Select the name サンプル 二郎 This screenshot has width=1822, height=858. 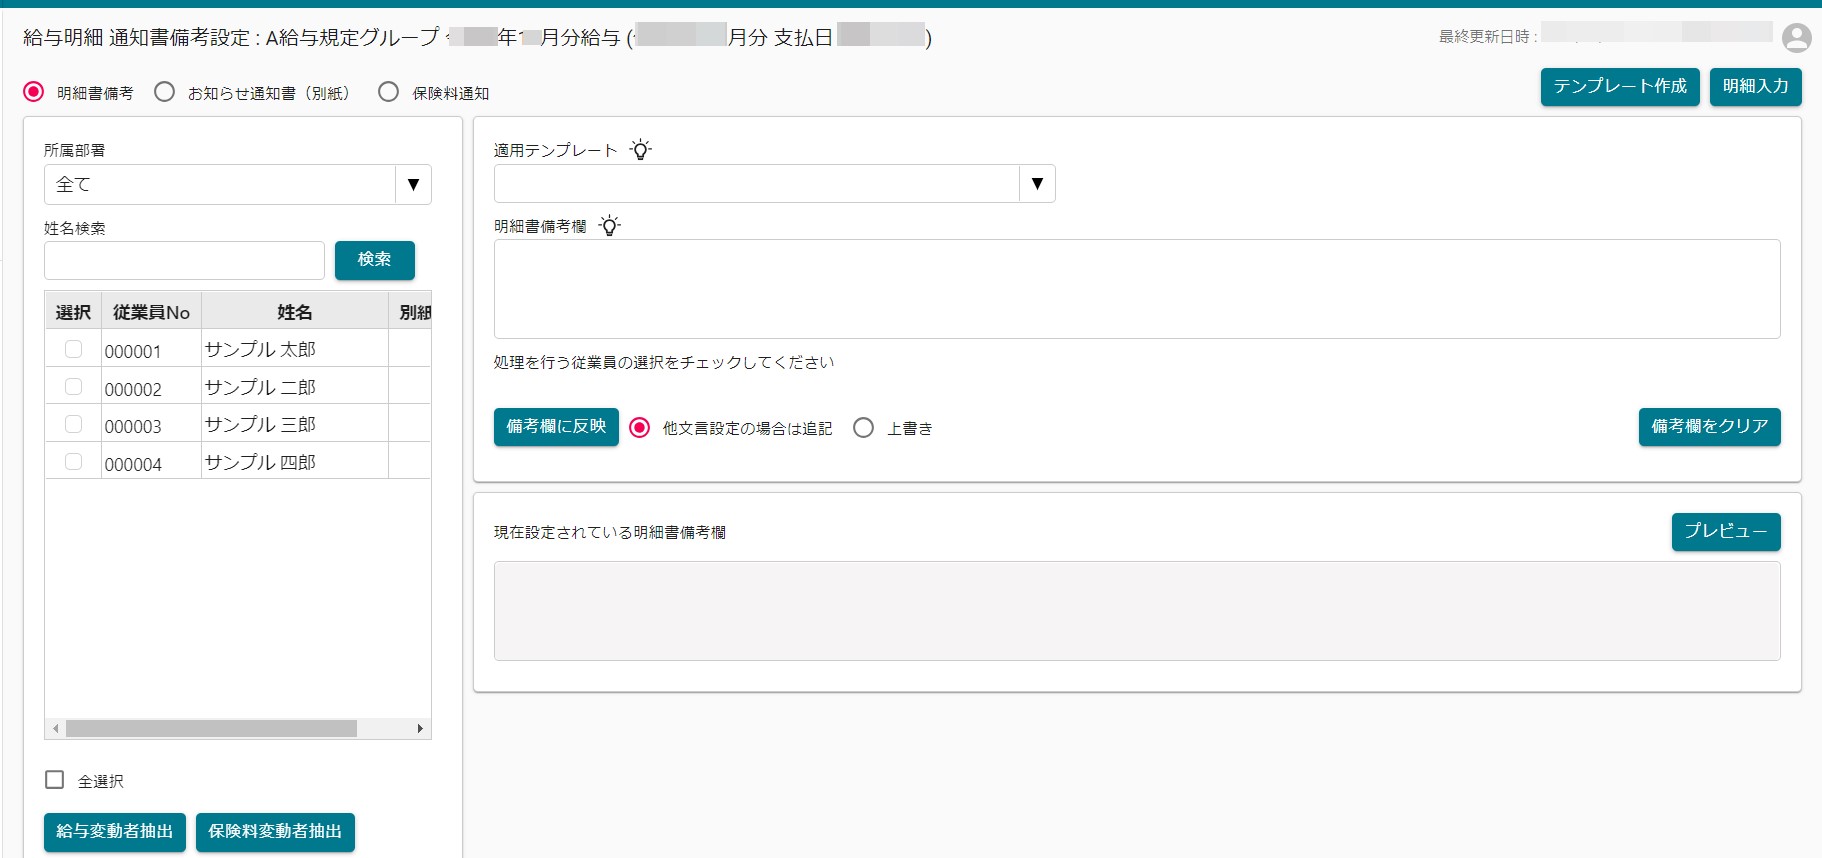pos(260,387)
